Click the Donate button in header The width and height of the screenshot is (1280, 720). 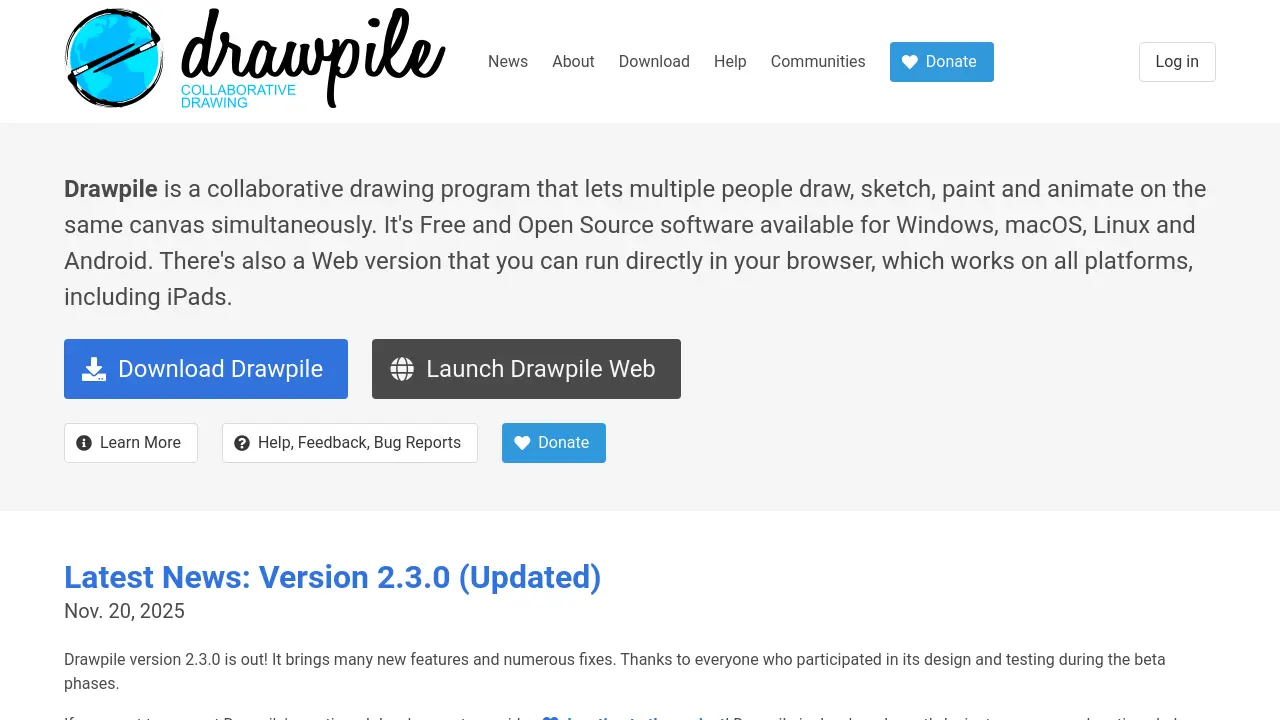click(942, 62)
